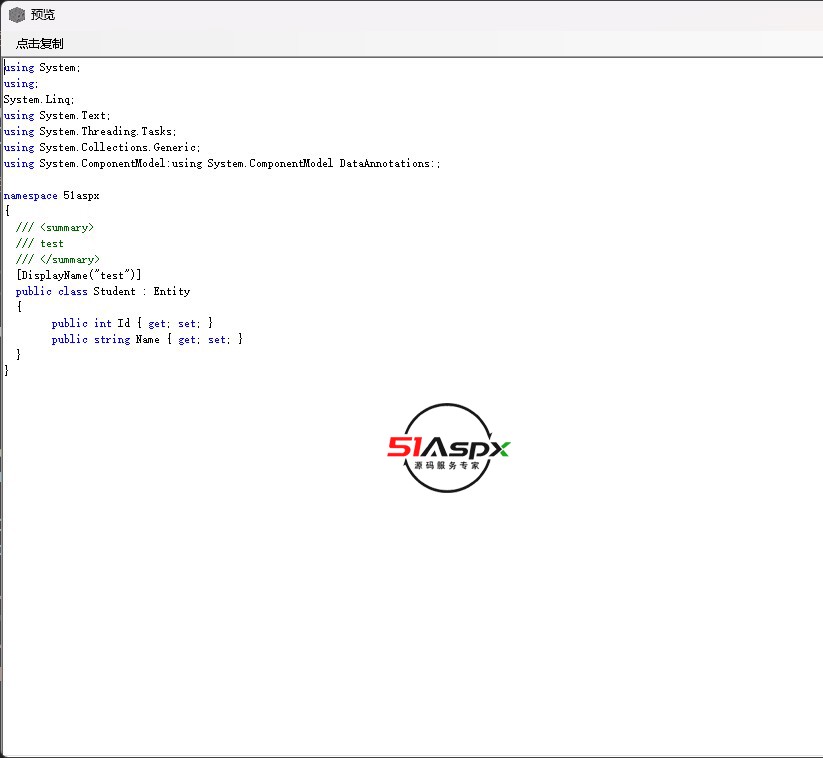Click the 51Aspx logo watermark

[x=448, y=449]
